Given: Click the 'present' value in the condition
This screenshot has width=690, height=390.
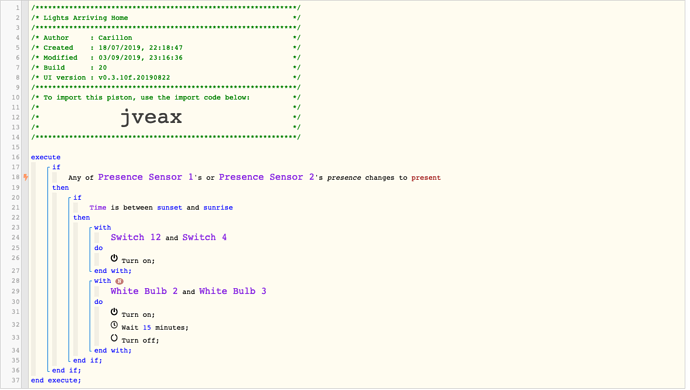Looking at the screenshot, I should pos(426,178).
